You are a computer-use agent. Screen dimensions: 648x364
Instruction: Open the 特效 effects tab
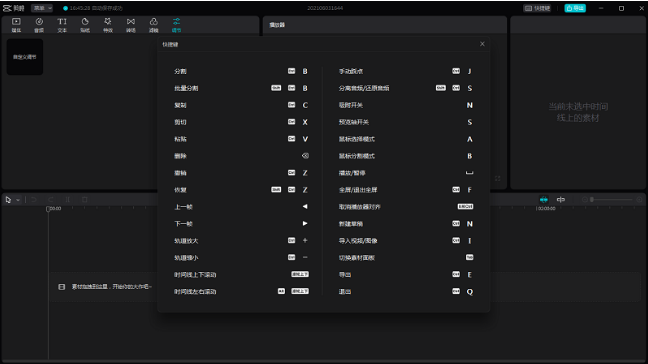pos(108,25)
